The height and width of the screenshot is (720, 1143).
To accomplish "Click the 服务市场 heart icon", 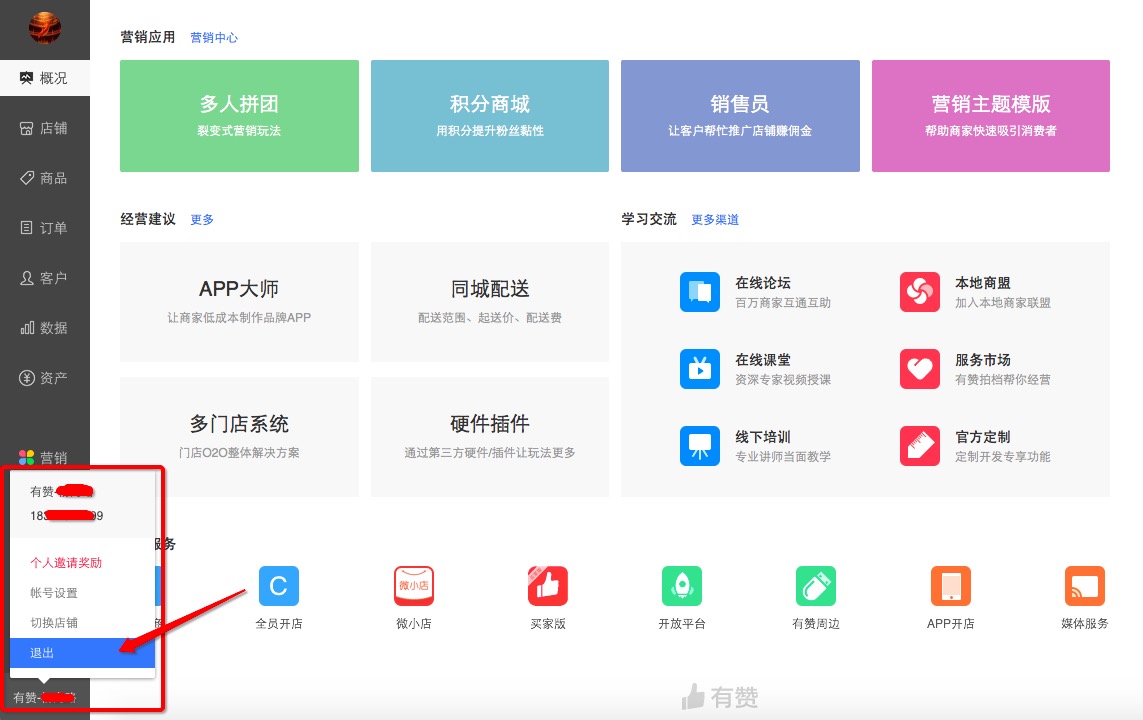I will pyautogui.click(x=920, y=369).
